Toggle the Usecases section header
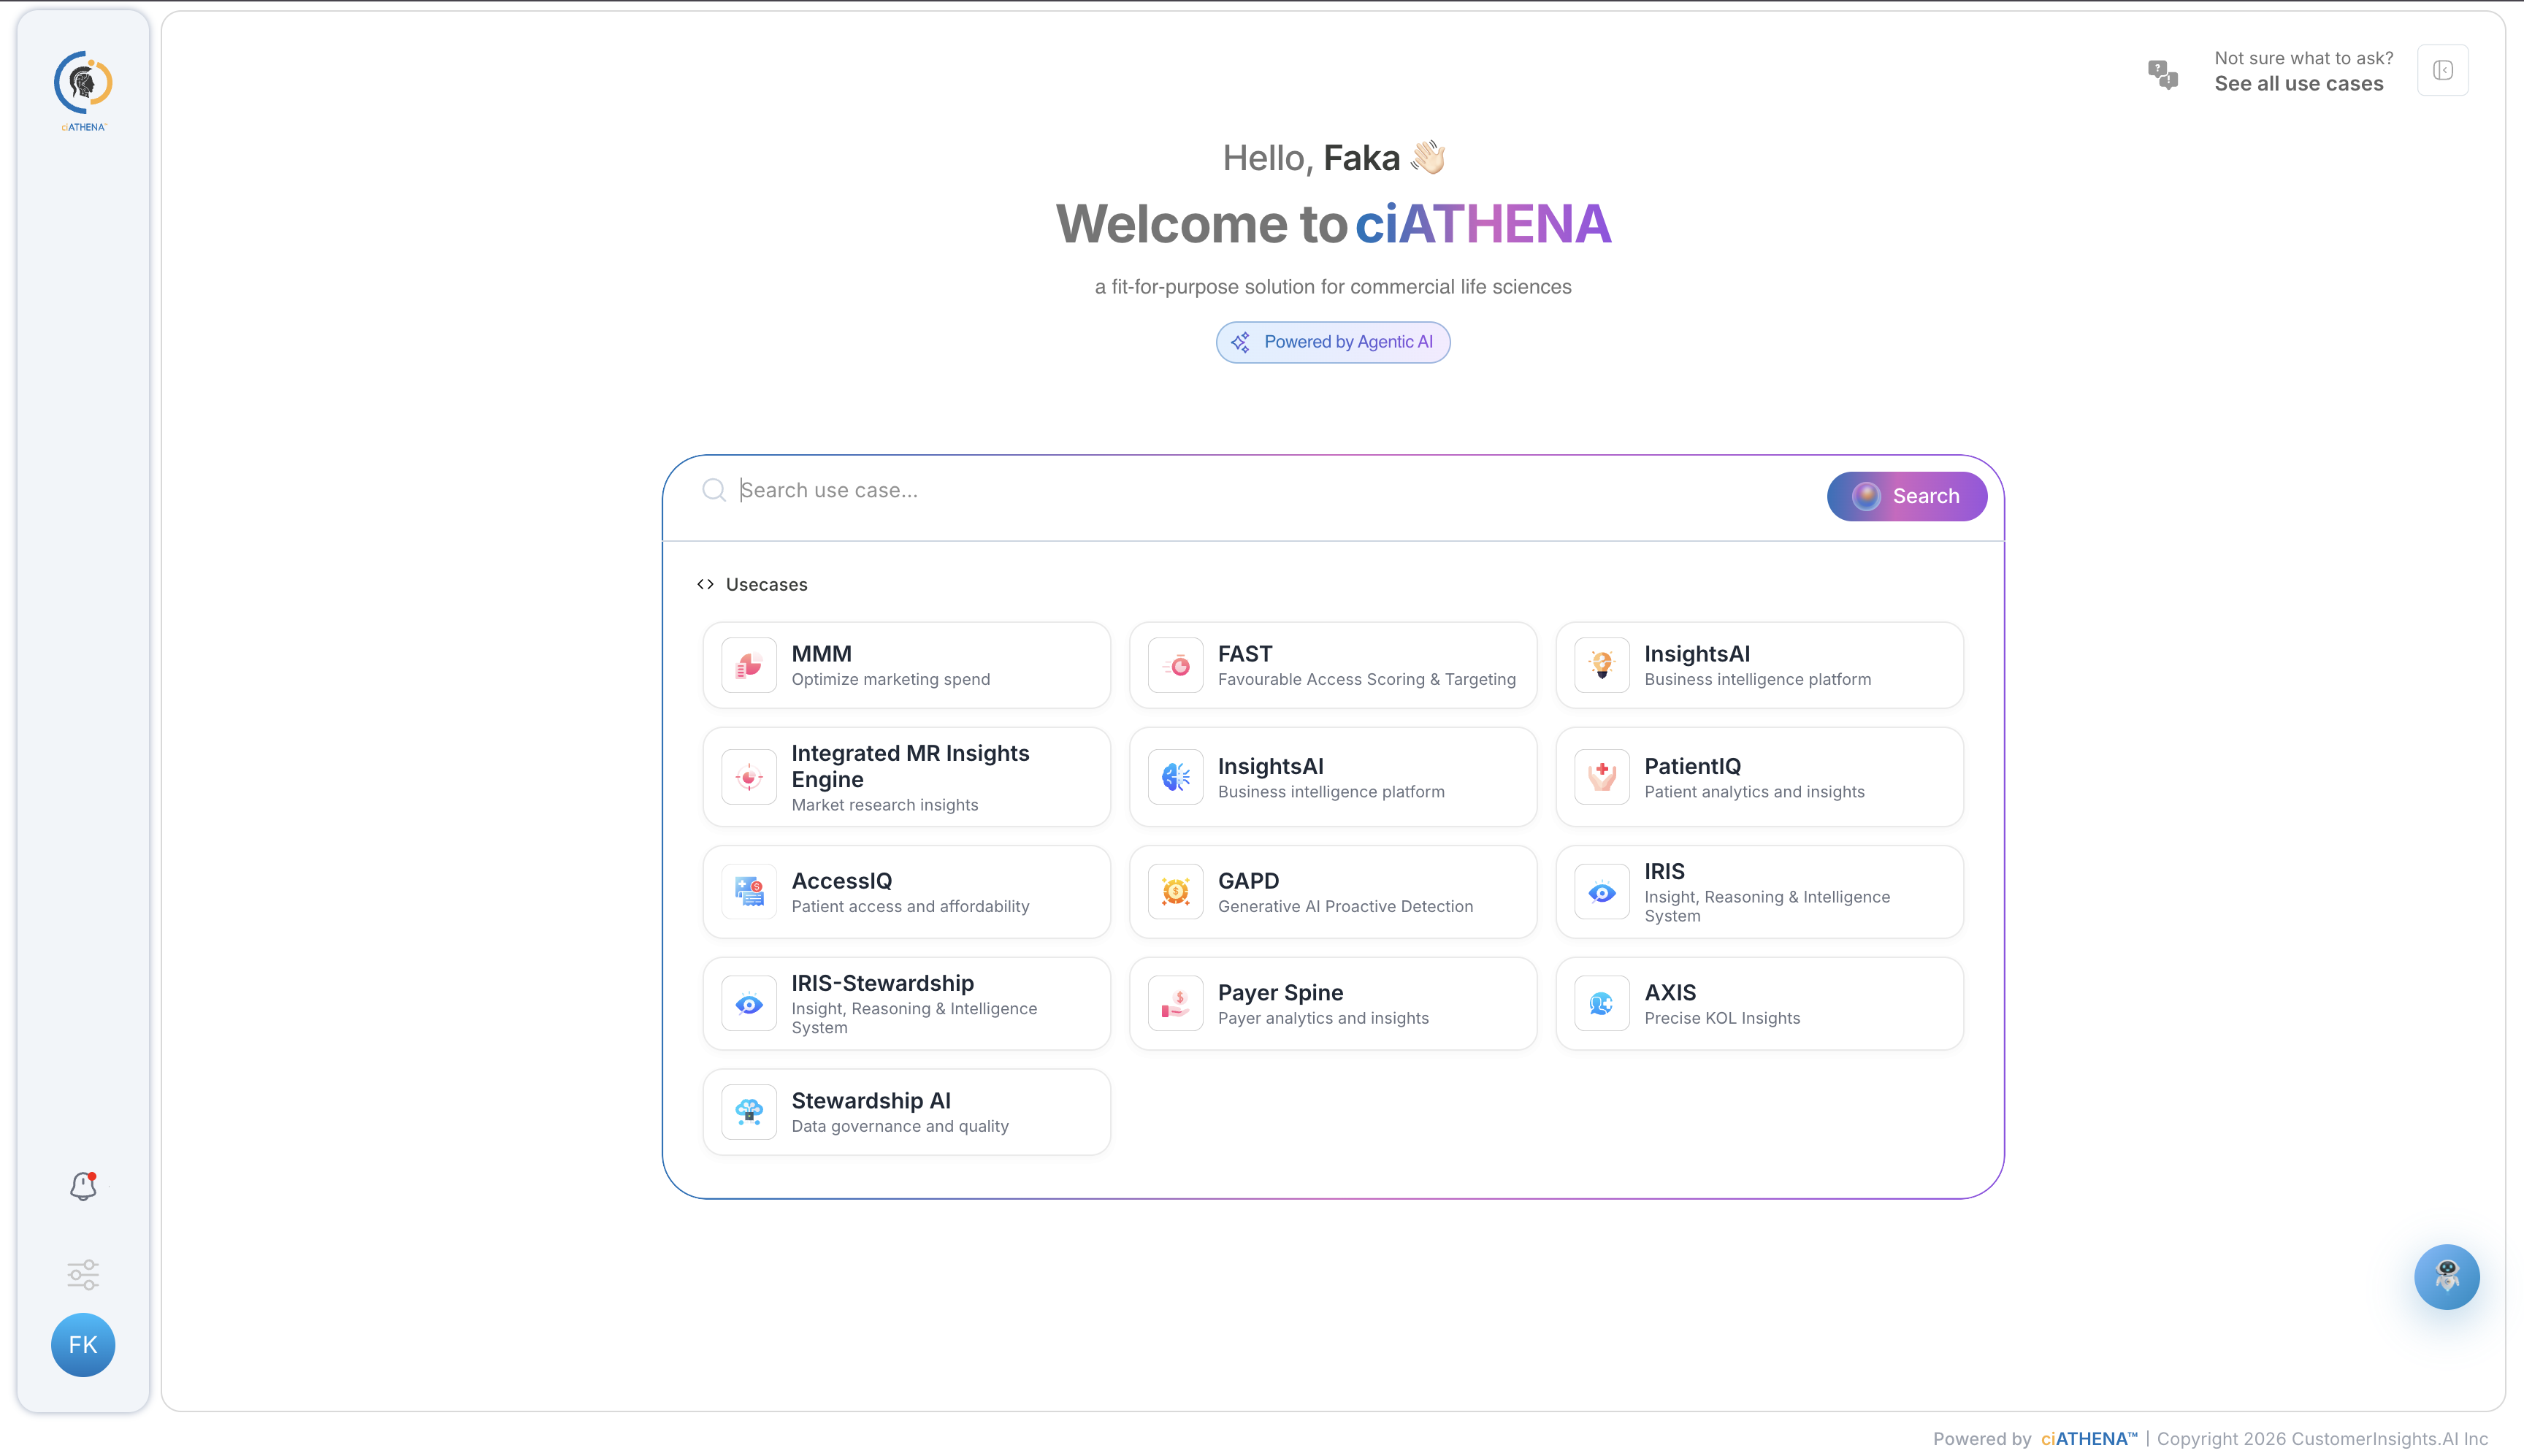2524x1456 pixels. point(752,585)
